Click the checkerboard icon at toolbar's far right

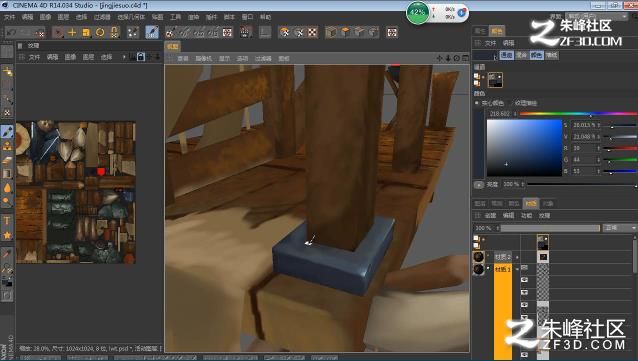pyautogui.click(x=392, y=32)
